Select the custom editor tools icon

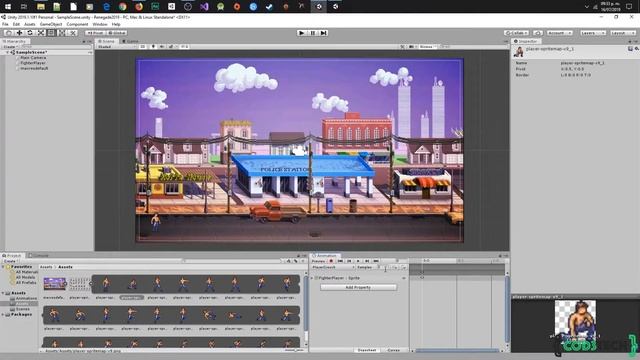[x=73, y=33]
